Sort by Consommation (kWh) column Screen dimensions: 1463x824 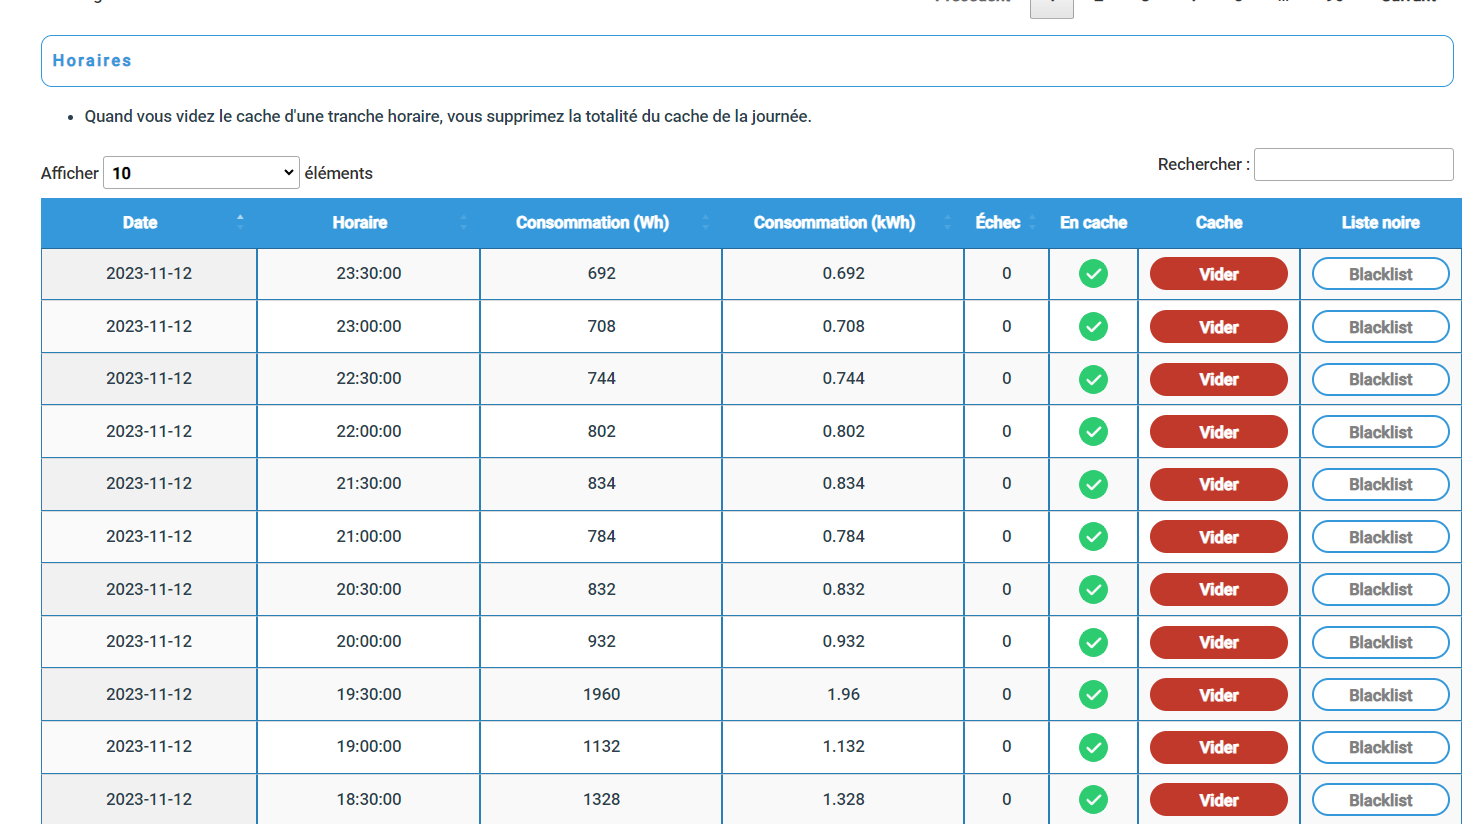pyautogui.click(x=834, y=223)
